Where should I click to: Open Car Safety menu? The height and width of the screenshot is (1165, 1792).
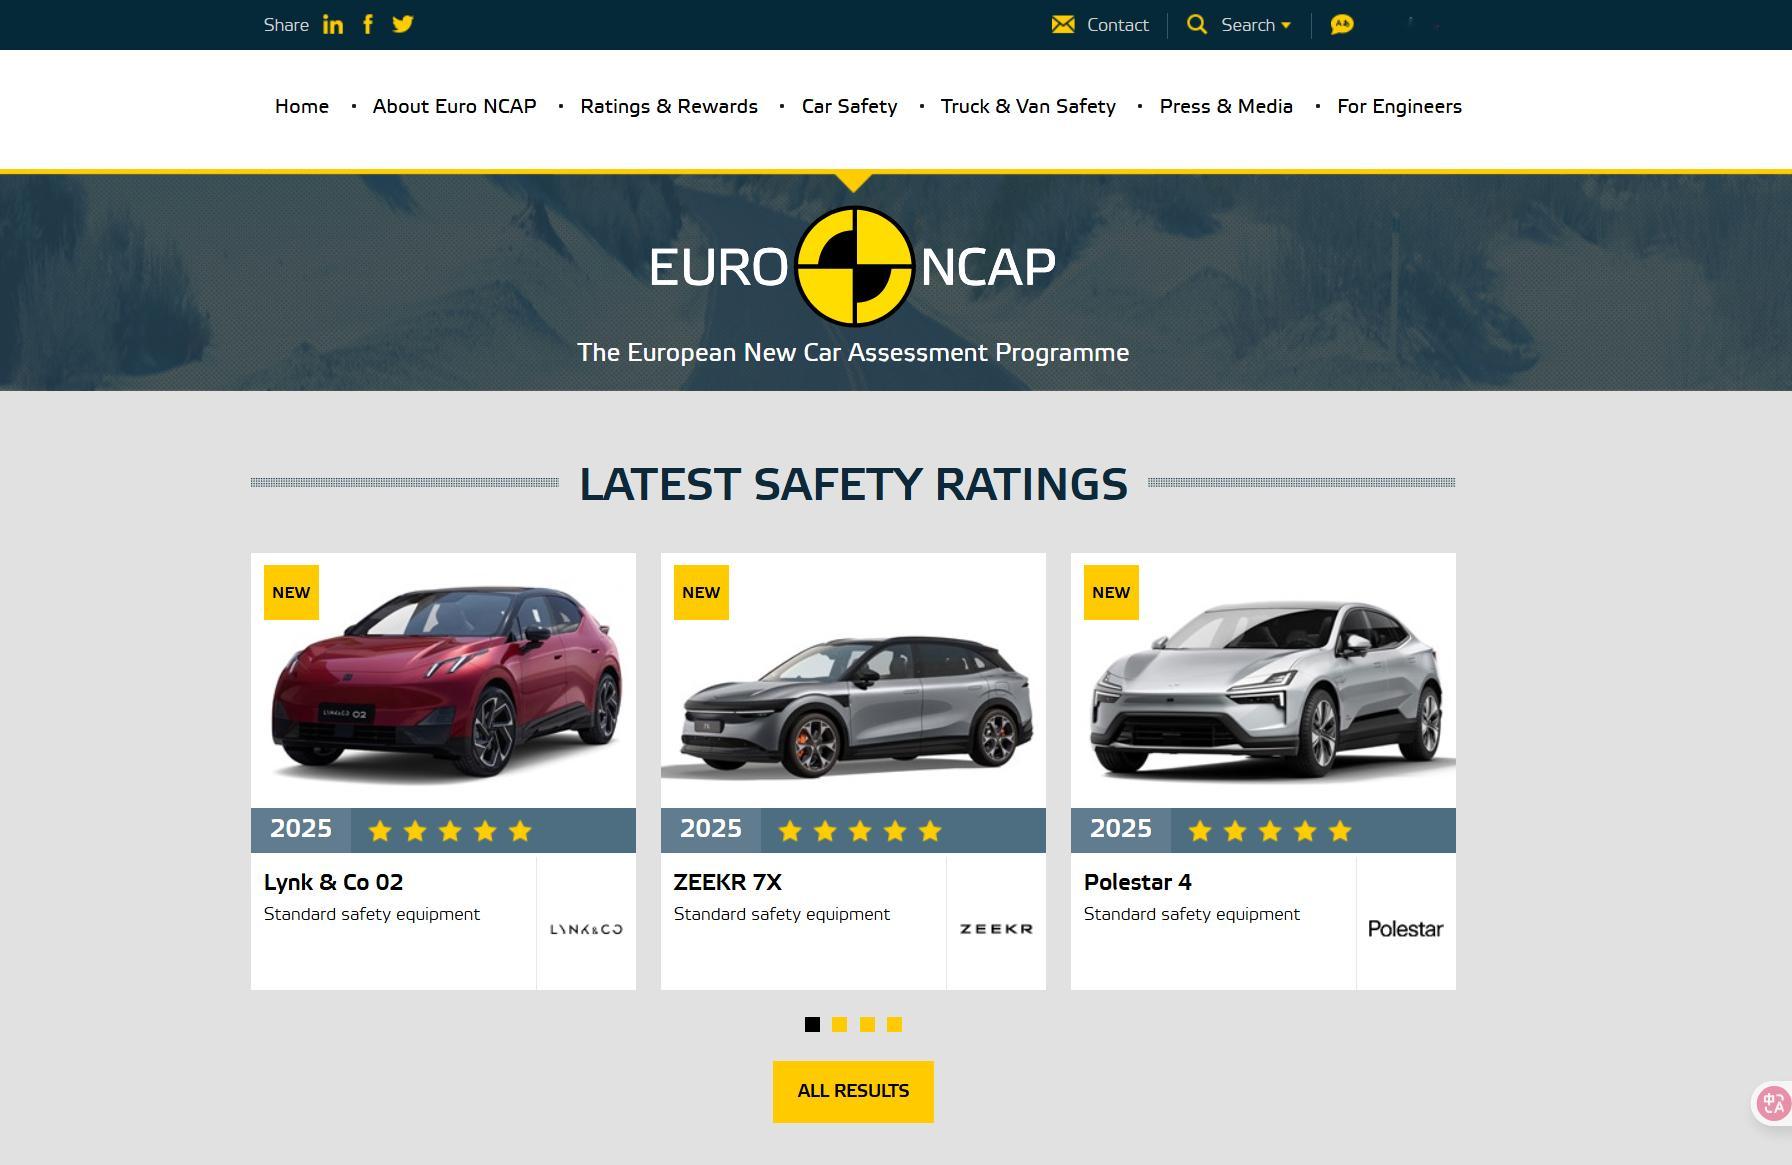[849, 106]
